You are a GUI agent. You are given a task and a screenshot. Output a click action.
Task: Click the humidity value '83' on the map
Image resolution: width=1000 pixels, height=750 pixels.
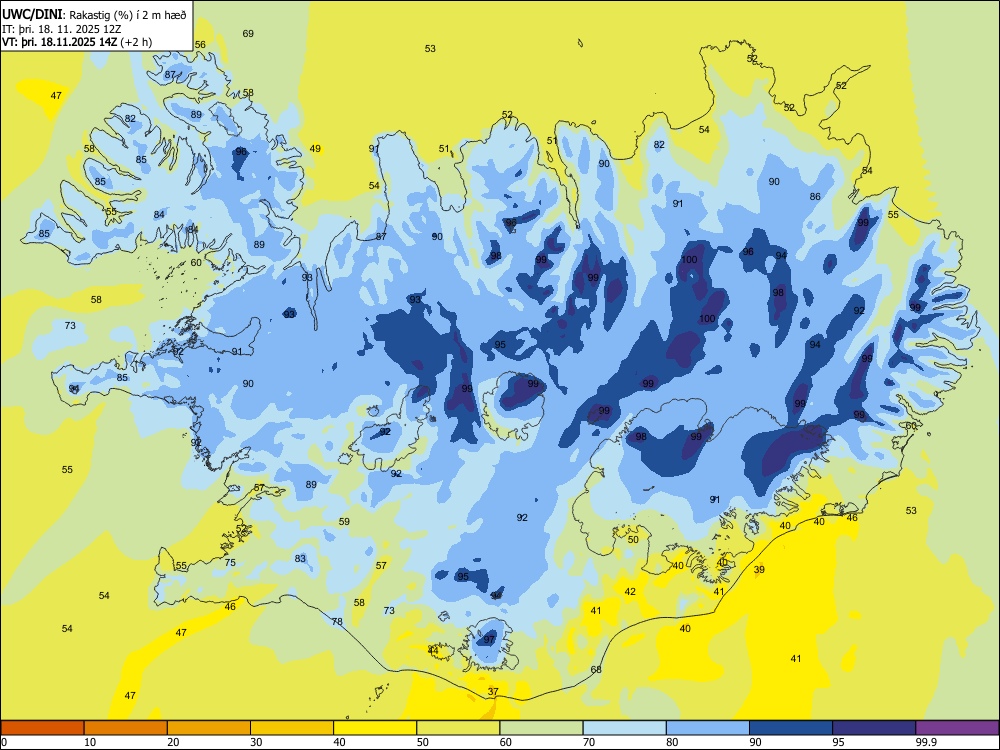[300, 559]
